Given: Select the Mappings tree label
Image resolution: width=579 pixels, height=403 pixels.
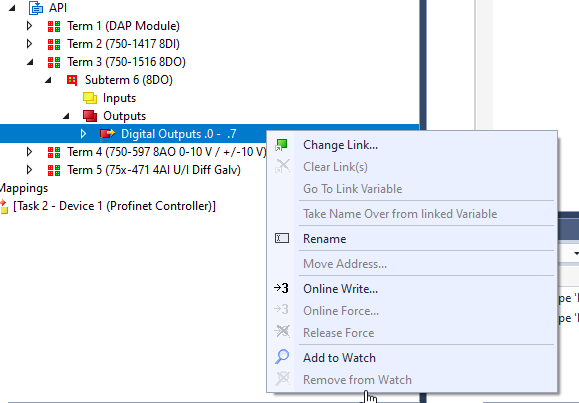Looking at the screenshot, I should [24, 188].
